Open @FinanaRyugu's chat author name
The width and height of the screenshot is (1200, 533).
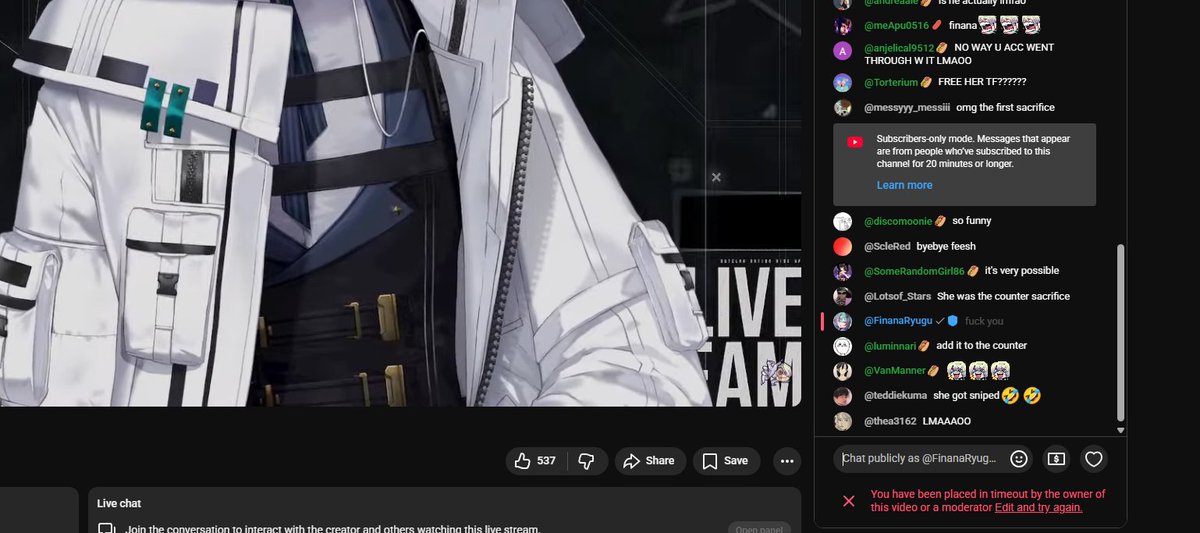click(x=898, y=321)
